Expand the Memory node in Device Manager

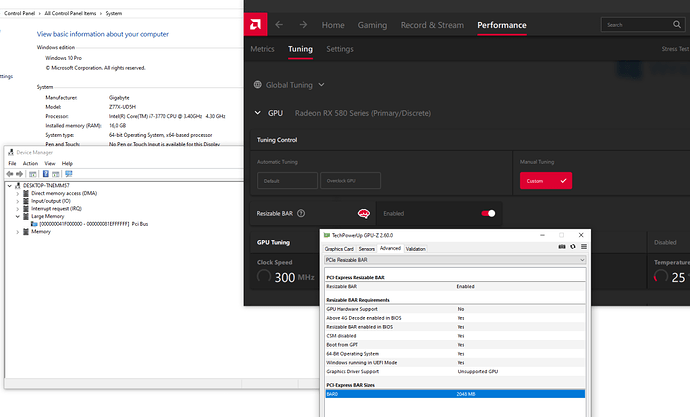click(18, 232)
